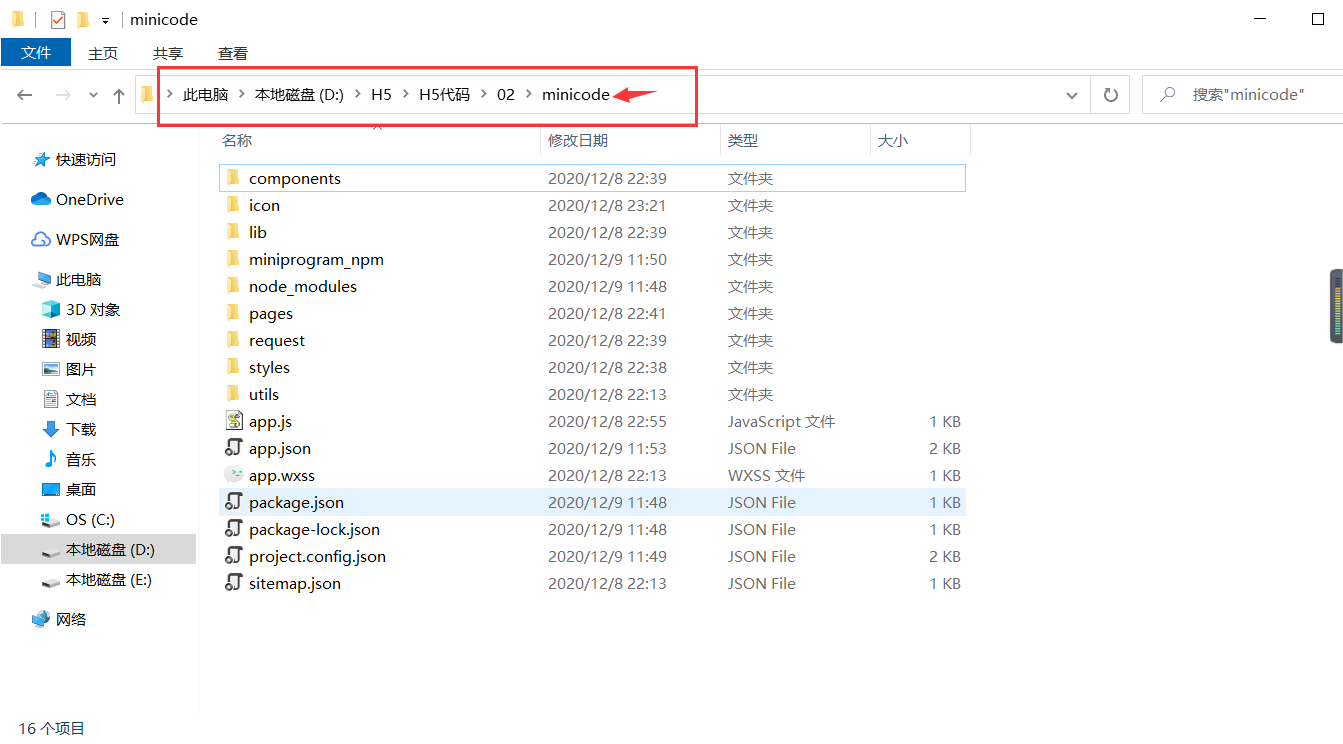Expand the chevron after H5代码 breadcrumb
The width and height of the screenshot is (1343, 744).
[483, 95]
